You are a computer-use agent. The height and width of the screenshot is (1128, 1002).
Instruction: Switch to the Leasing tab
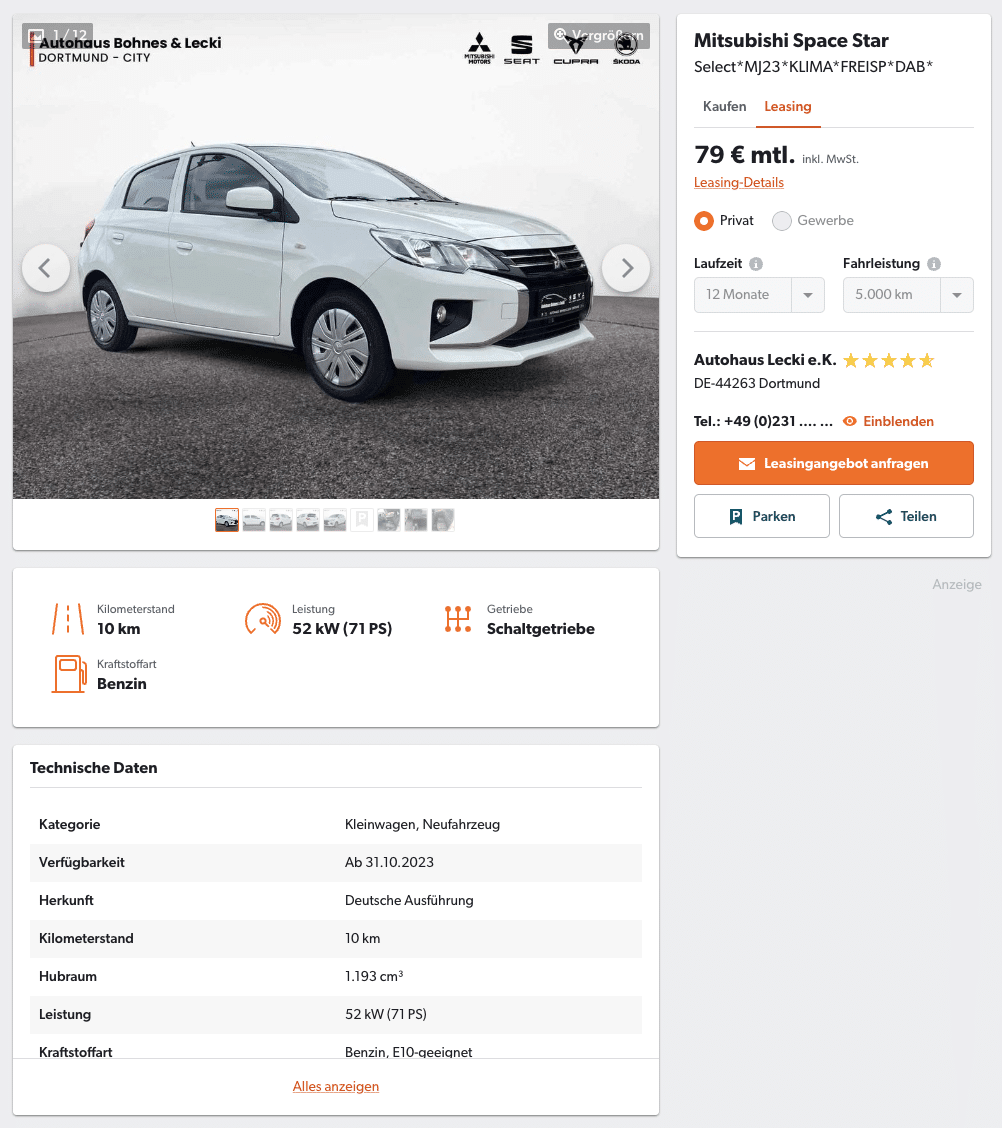(x=788, y=106)
